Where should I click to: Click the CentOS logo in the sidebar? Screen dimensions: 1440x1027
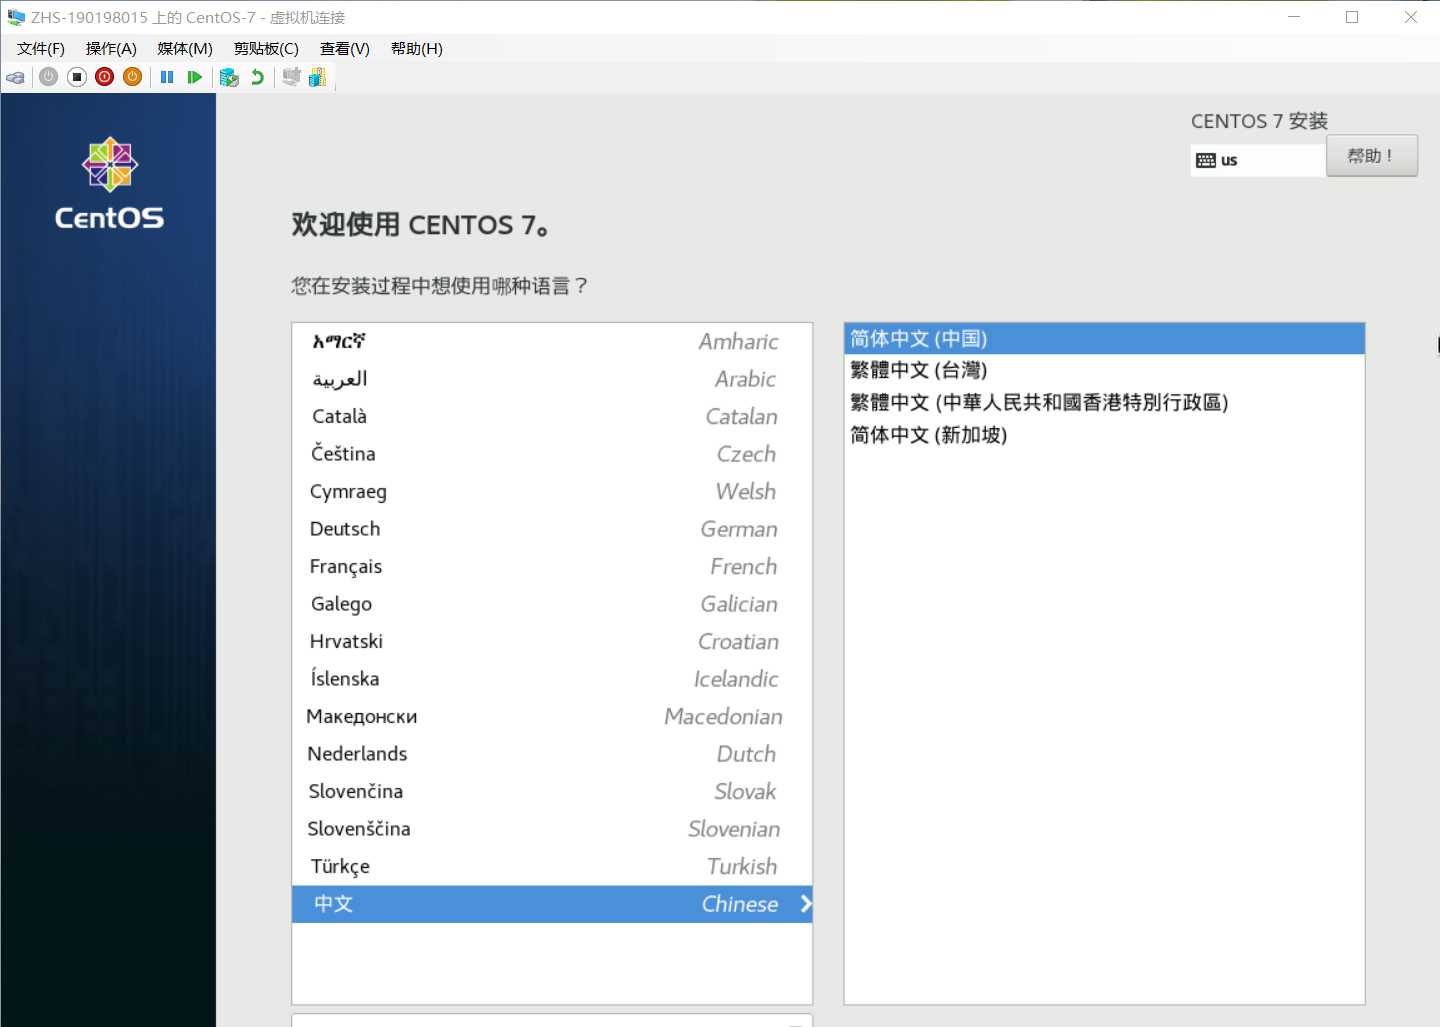[109, 184]
